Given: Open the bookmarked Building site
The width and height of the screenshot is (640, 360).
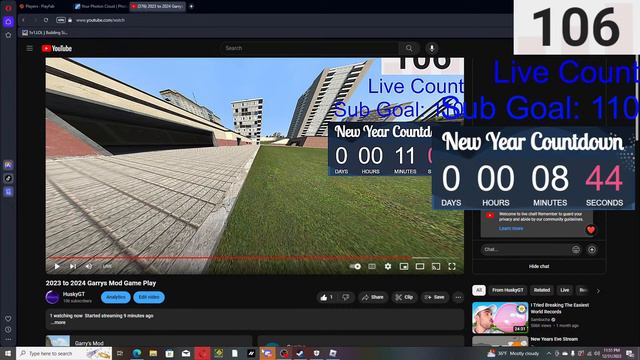Looking at the screenshot, I should [45, 33].
